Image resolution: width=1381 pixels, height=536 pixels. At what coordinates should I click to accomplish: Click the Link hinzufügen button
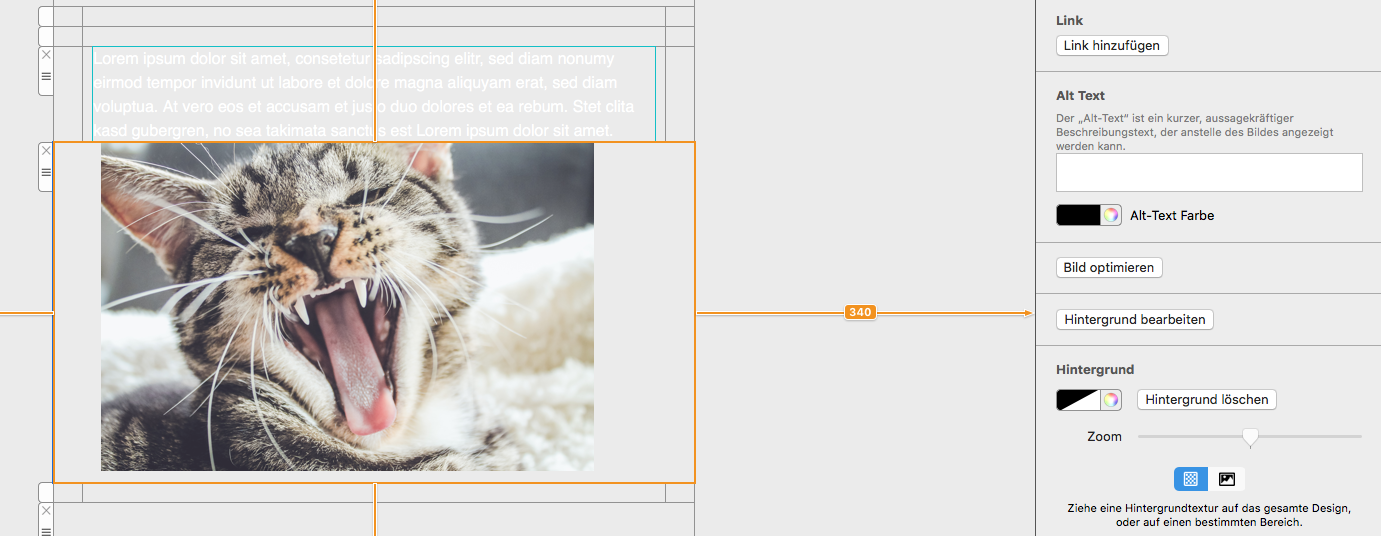(1112, 46)
